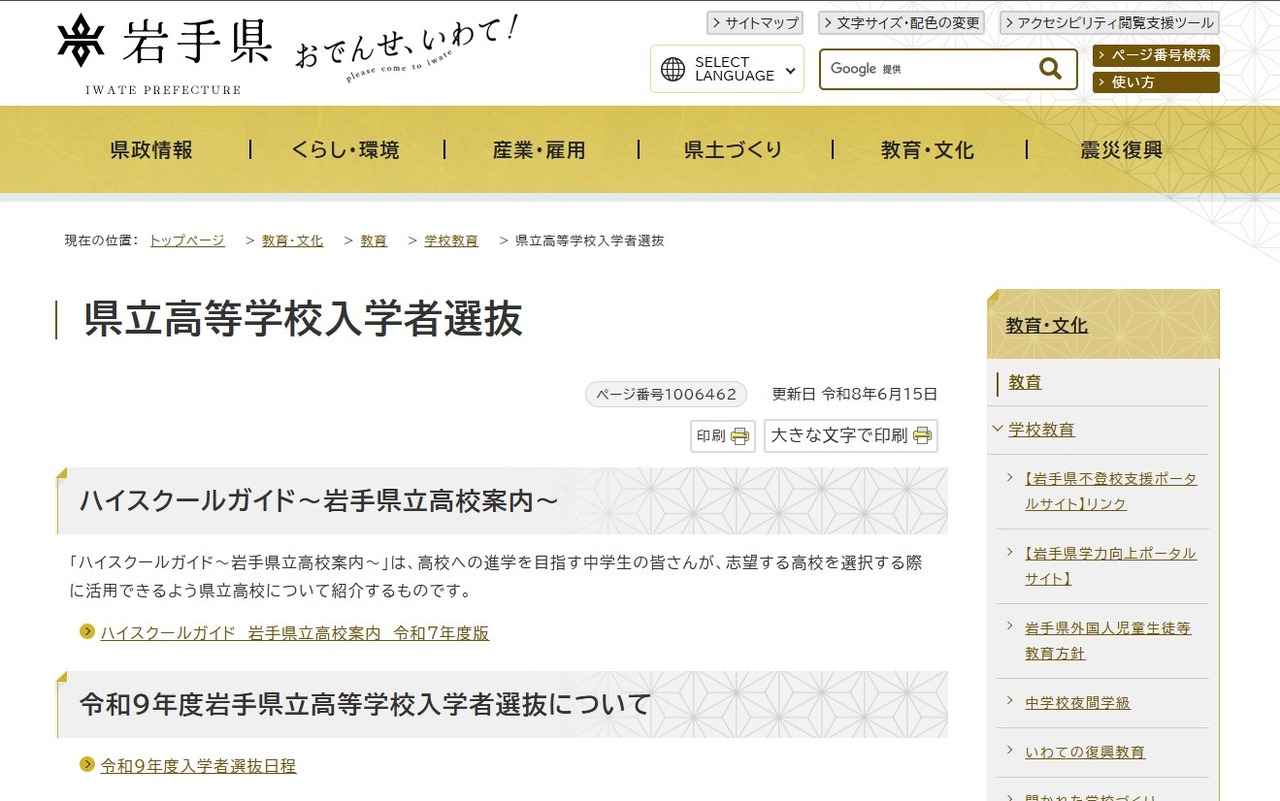Focus the Google search input field
The width and height of the screenshot is (1280, 801).
coord(927,69)
